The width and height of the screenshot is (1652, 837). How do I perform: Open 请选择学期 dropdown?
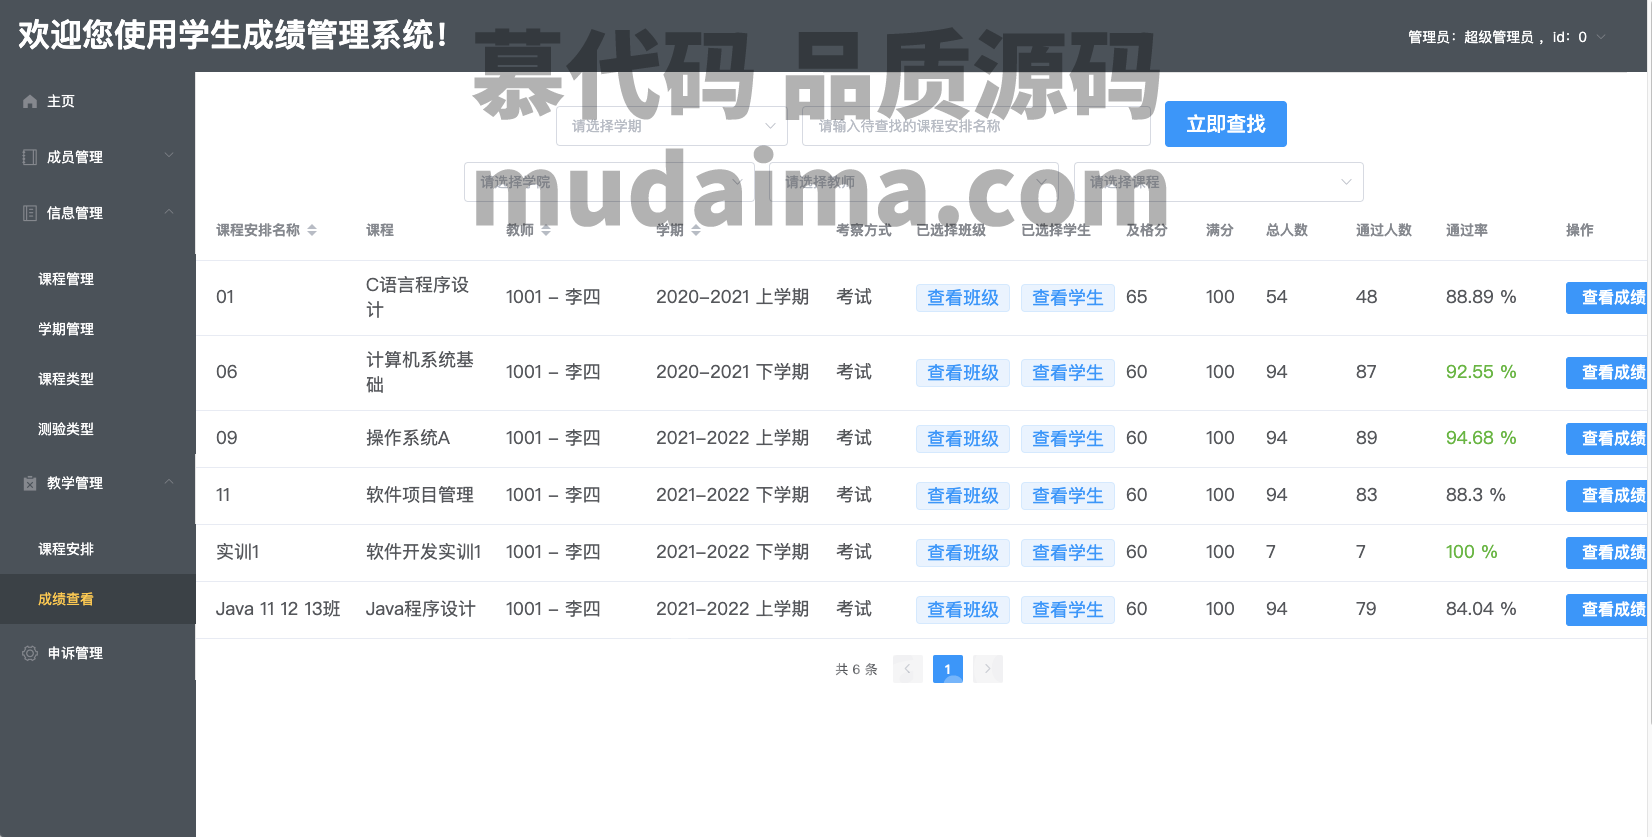[x=672, y=126]
